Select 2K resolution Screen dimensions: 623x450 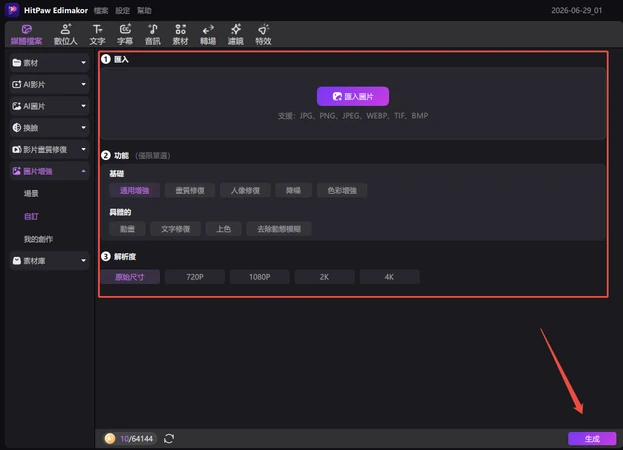point(324,277)
